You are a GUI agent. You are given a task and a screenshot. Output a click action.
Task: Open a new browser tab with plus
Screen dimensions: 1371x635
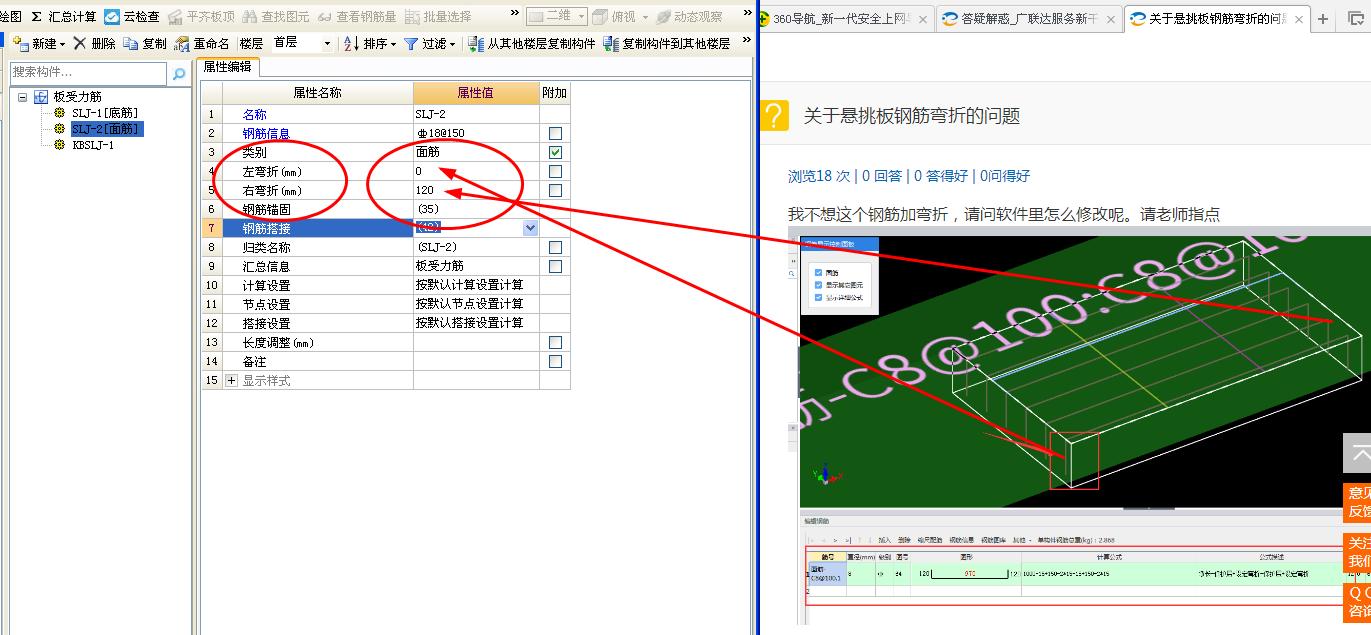pos(1323,19)
